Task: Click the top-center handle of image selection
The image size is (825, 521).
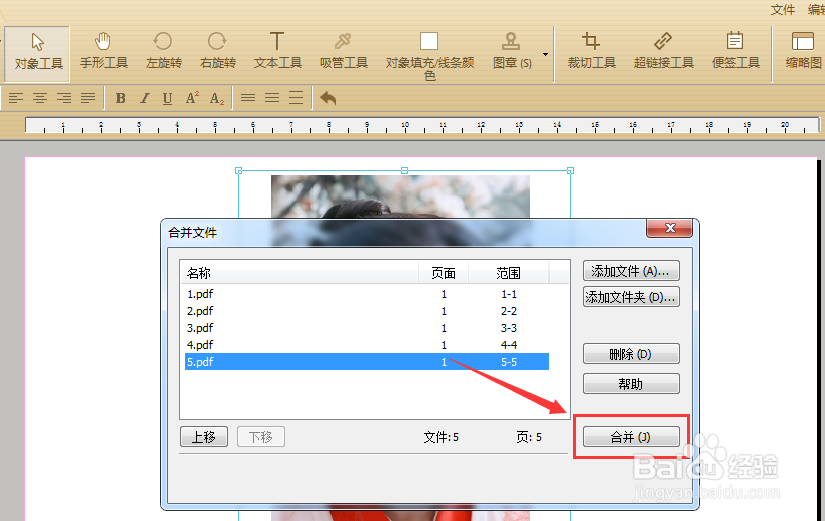Action: coord(404,171)
